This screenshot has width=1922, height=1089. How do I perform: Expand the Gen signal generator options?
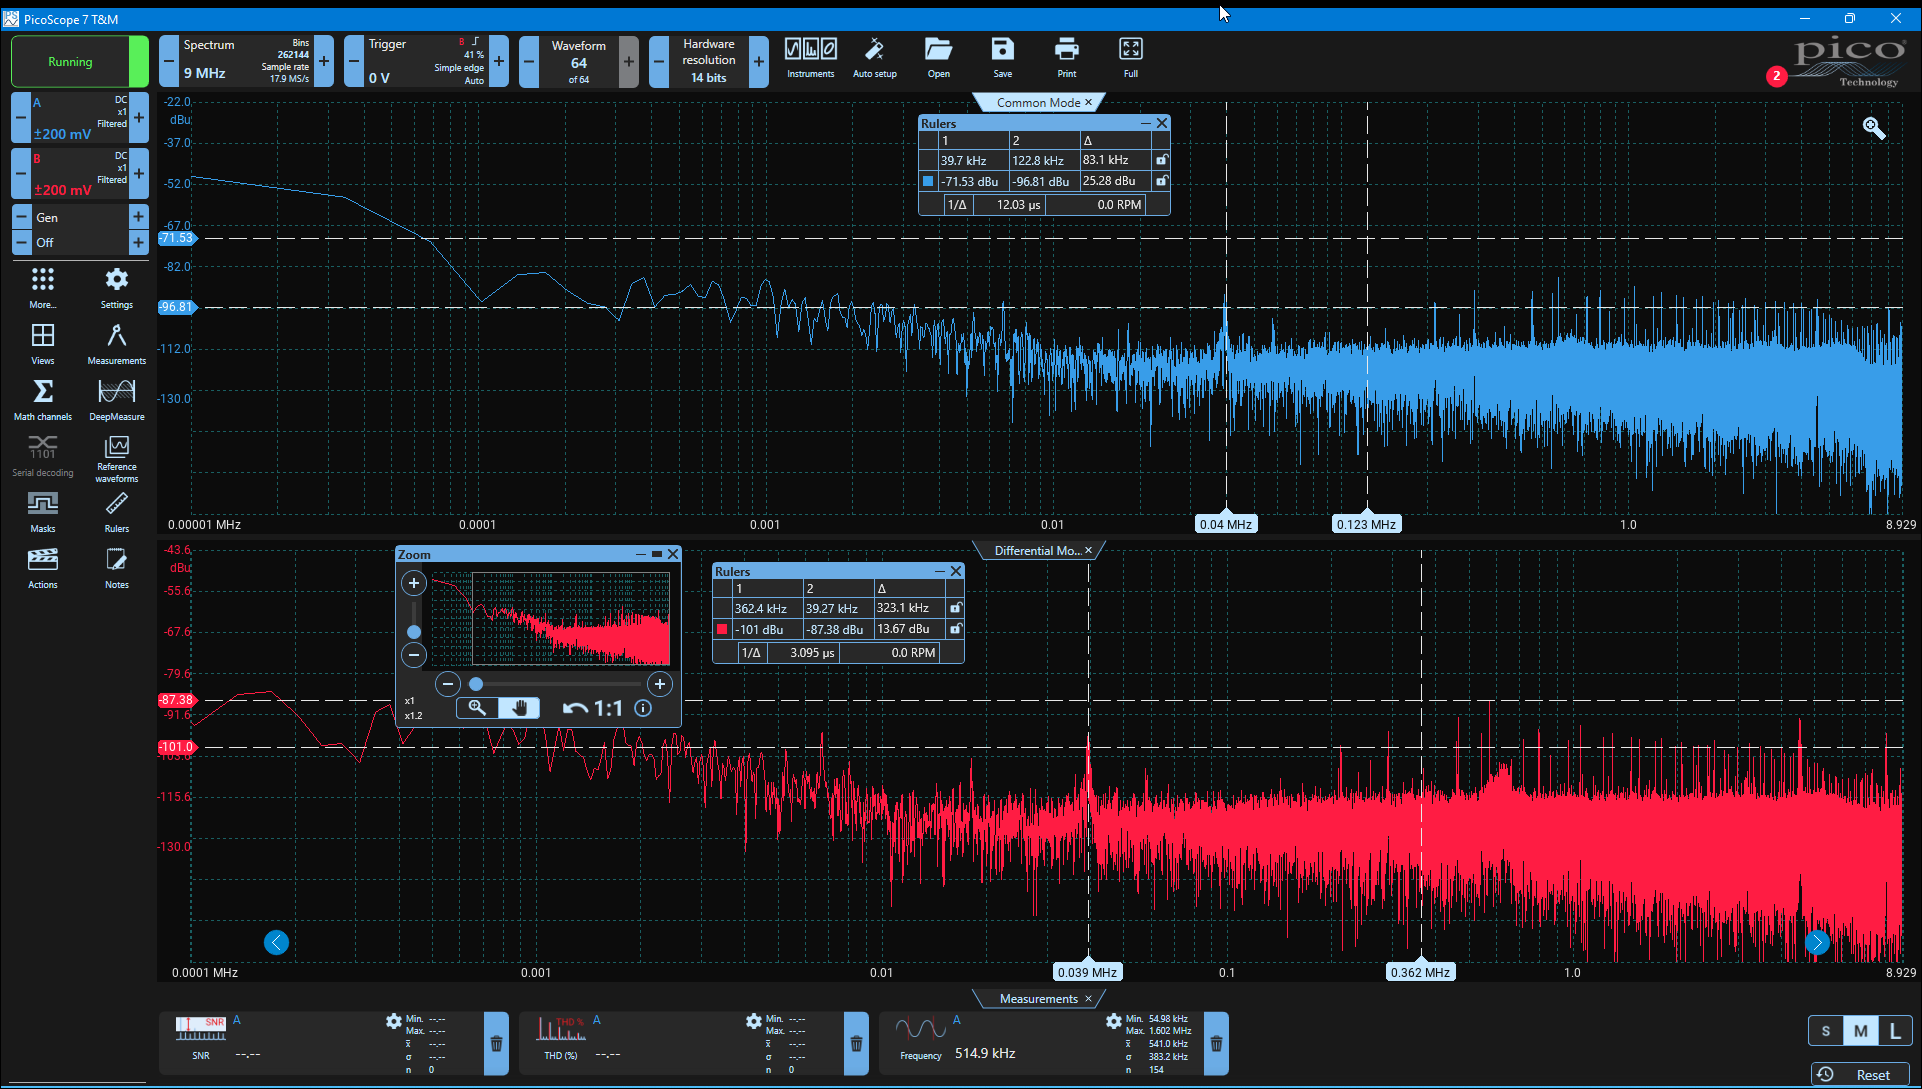pyautogui.click(x=139, y=217)
